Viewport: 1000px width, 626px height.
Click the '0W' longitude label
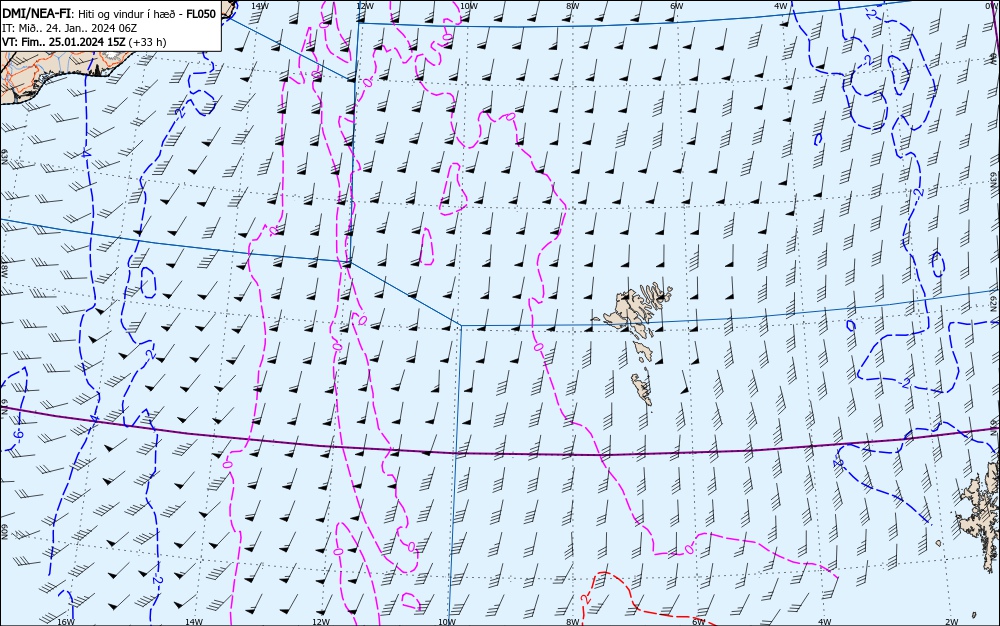pos(990,6)
